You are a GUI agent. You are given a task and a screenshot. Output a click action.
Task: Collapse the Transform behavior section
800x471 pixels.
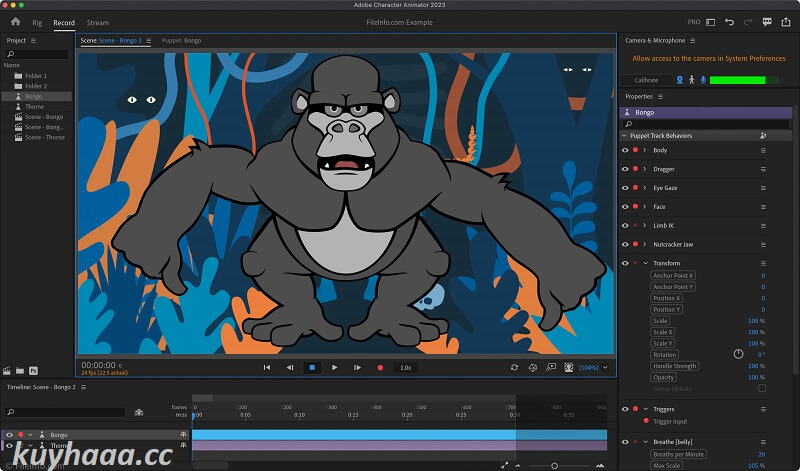[645, 263]
